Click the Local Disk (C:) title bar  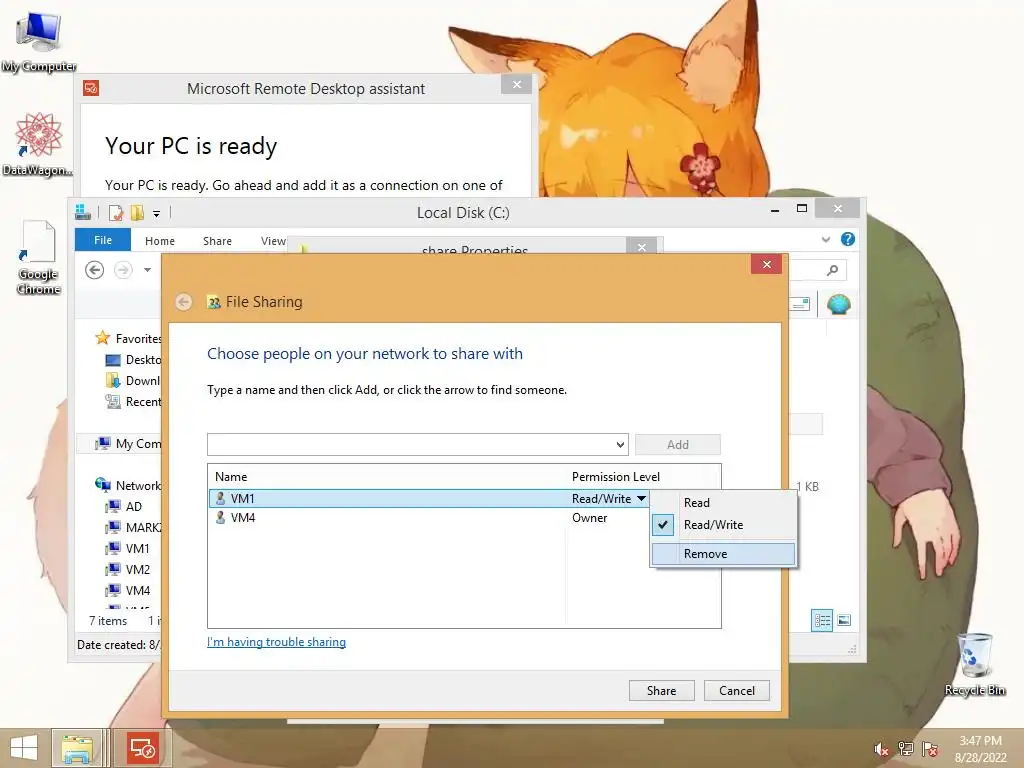[463, 213]
